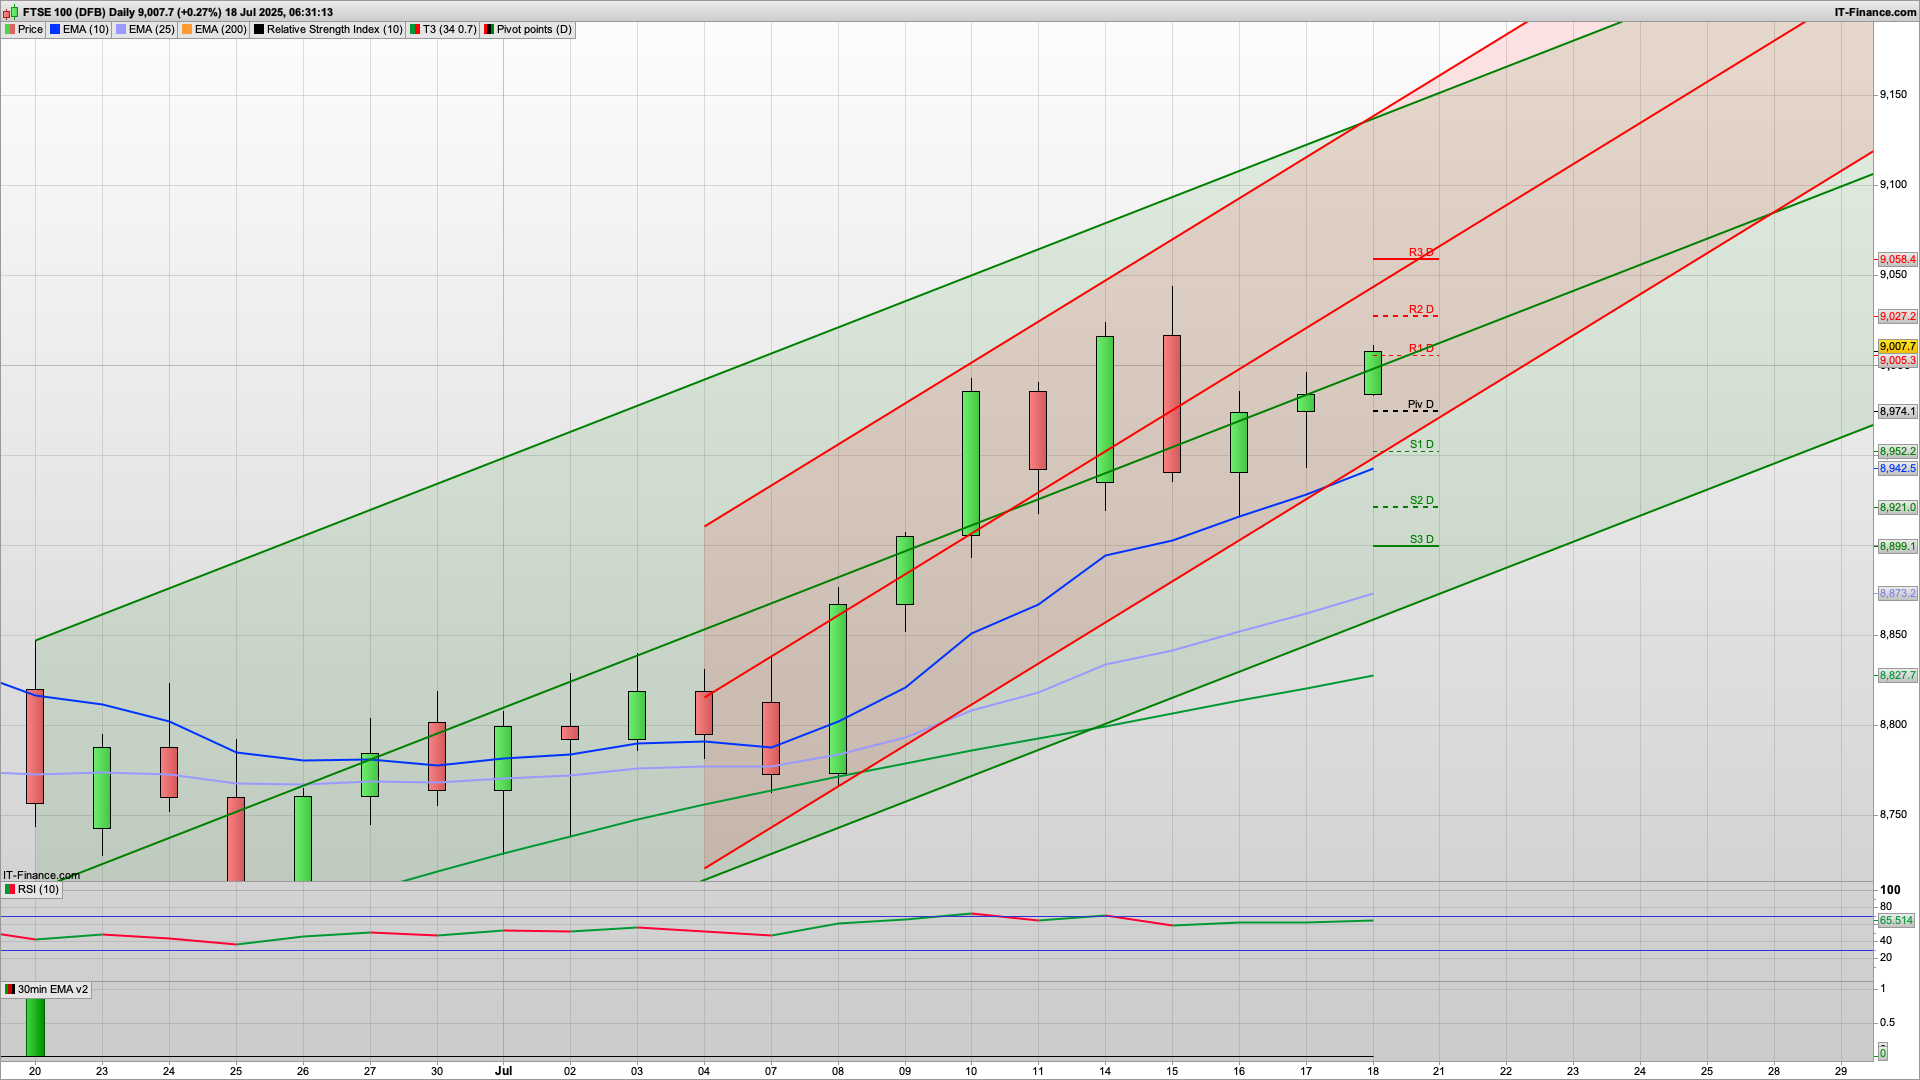
Task: Click the S3 D pivot line label
Action: coord(1422,539)
